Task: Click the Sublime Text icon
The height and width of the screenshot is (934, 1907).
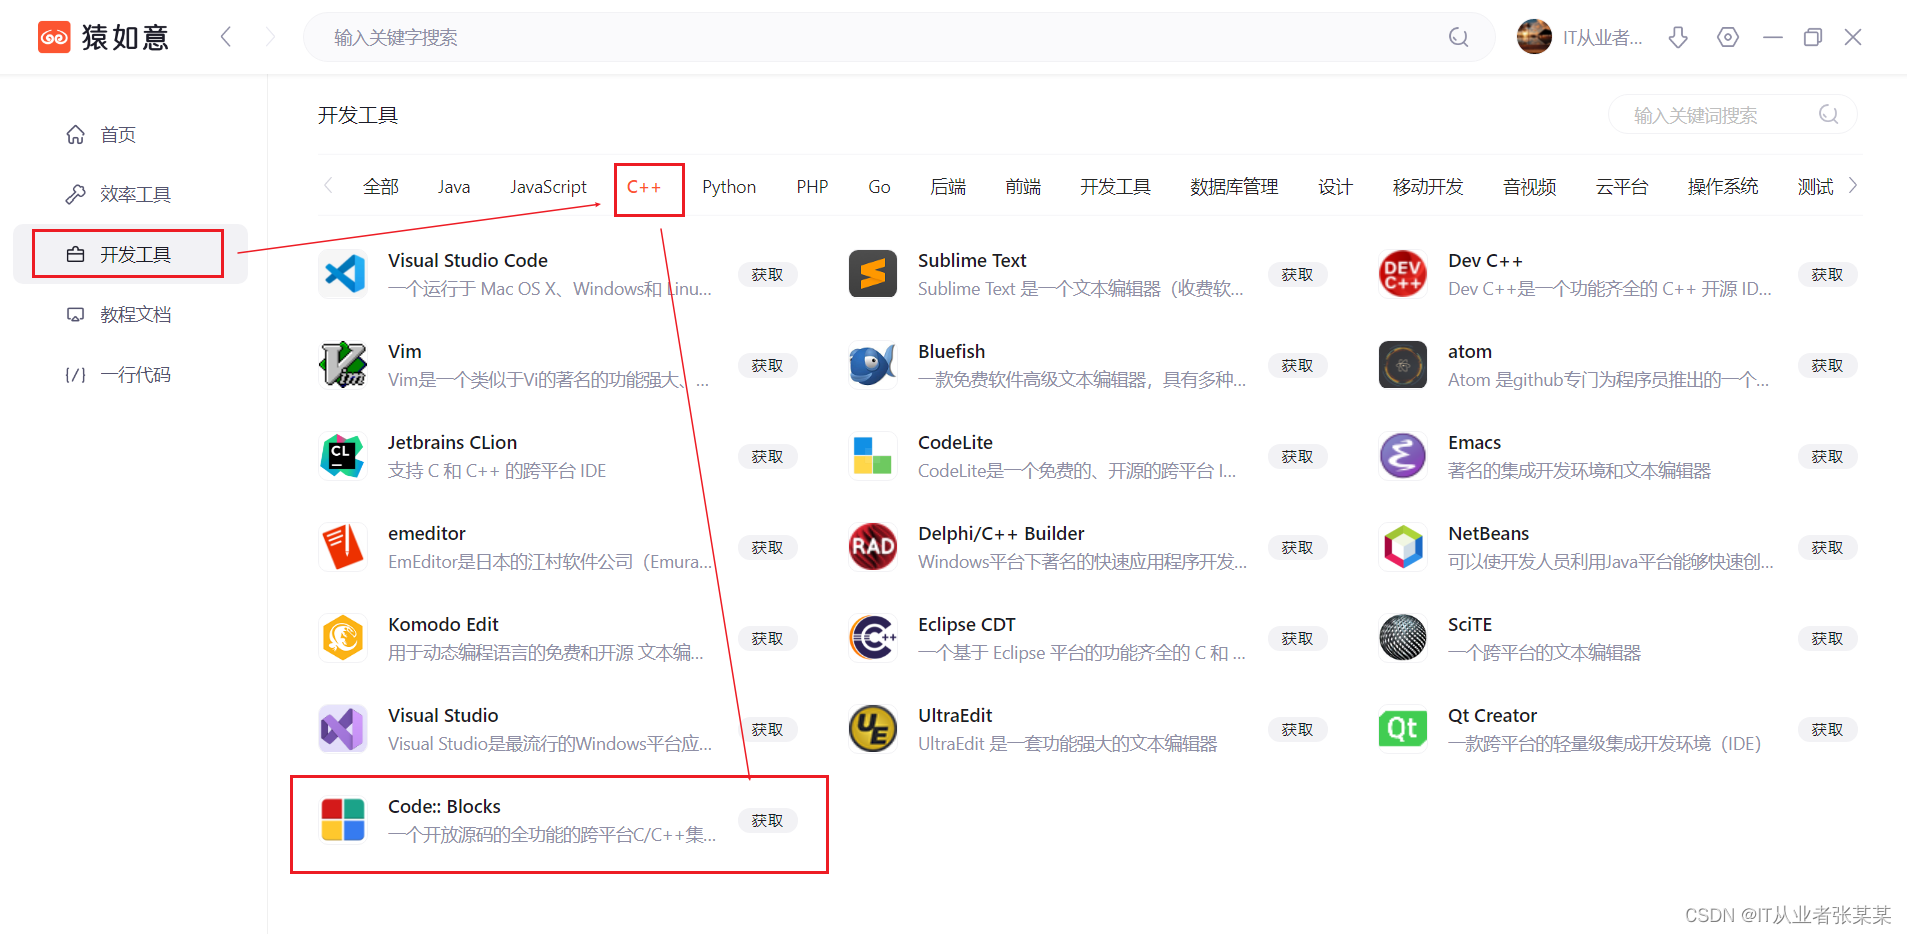Action: click(x=873, y=274)
